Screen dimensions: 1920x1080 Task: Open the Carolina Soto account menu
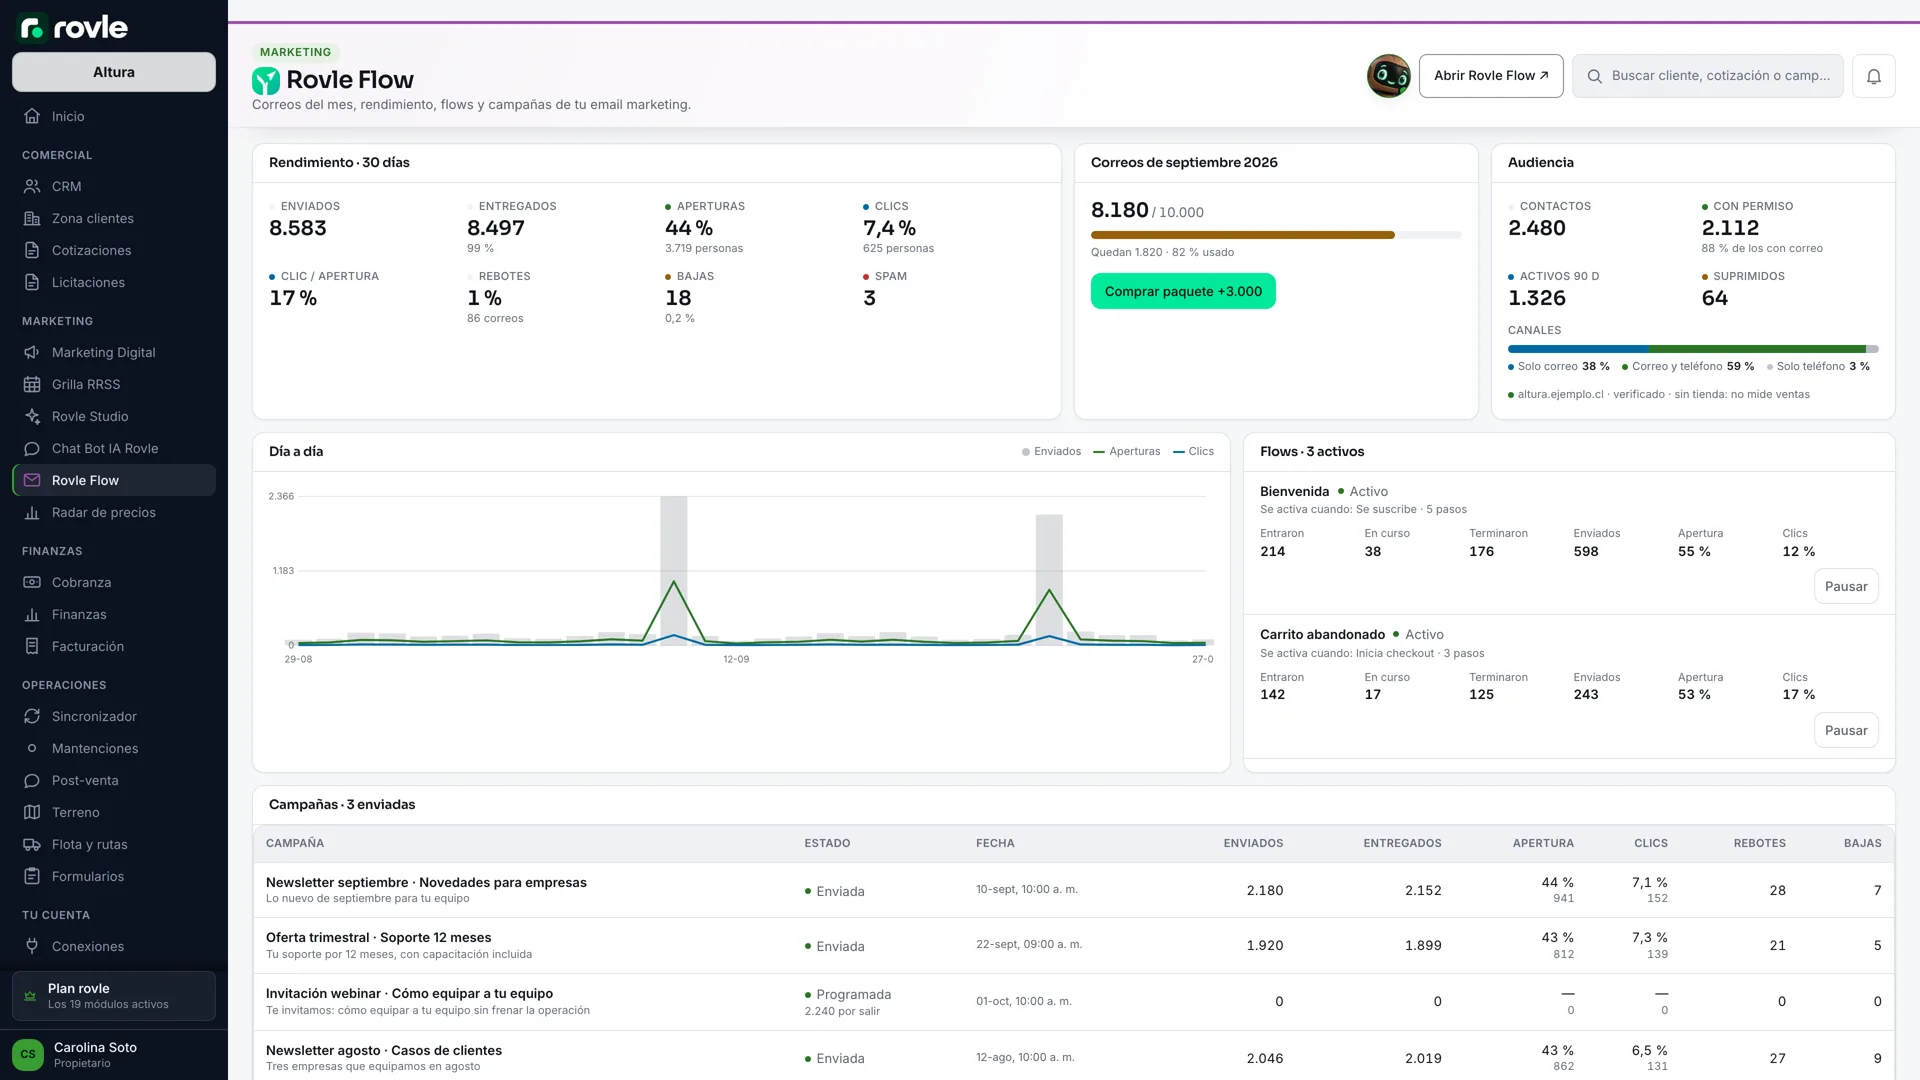(114, 1054)
